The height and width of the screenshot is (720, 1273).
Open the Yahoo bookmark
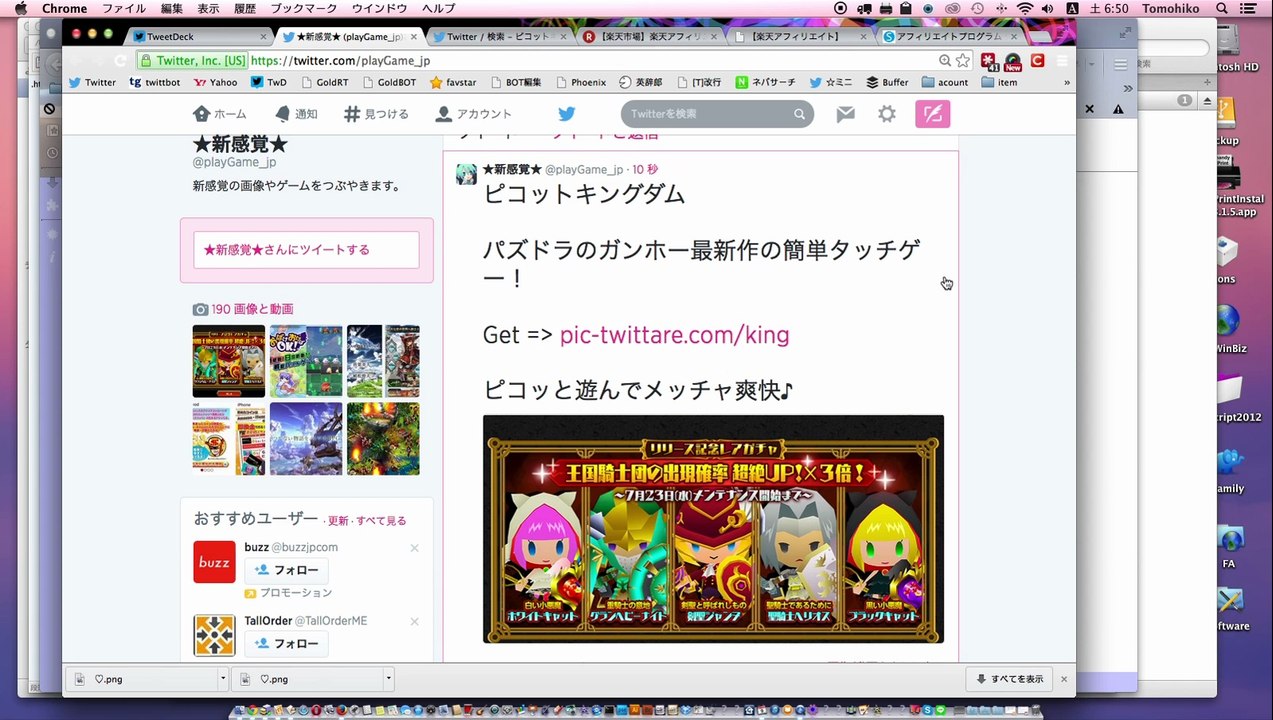coord(215,82)
